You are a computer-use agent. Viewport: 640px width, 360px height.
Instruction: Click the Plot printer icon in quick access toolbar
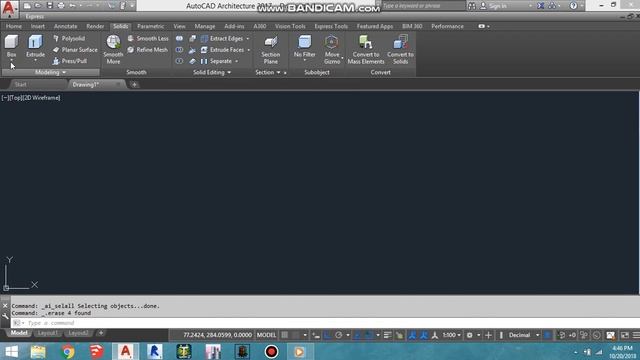pyautogui.click(x=61, y=6)
